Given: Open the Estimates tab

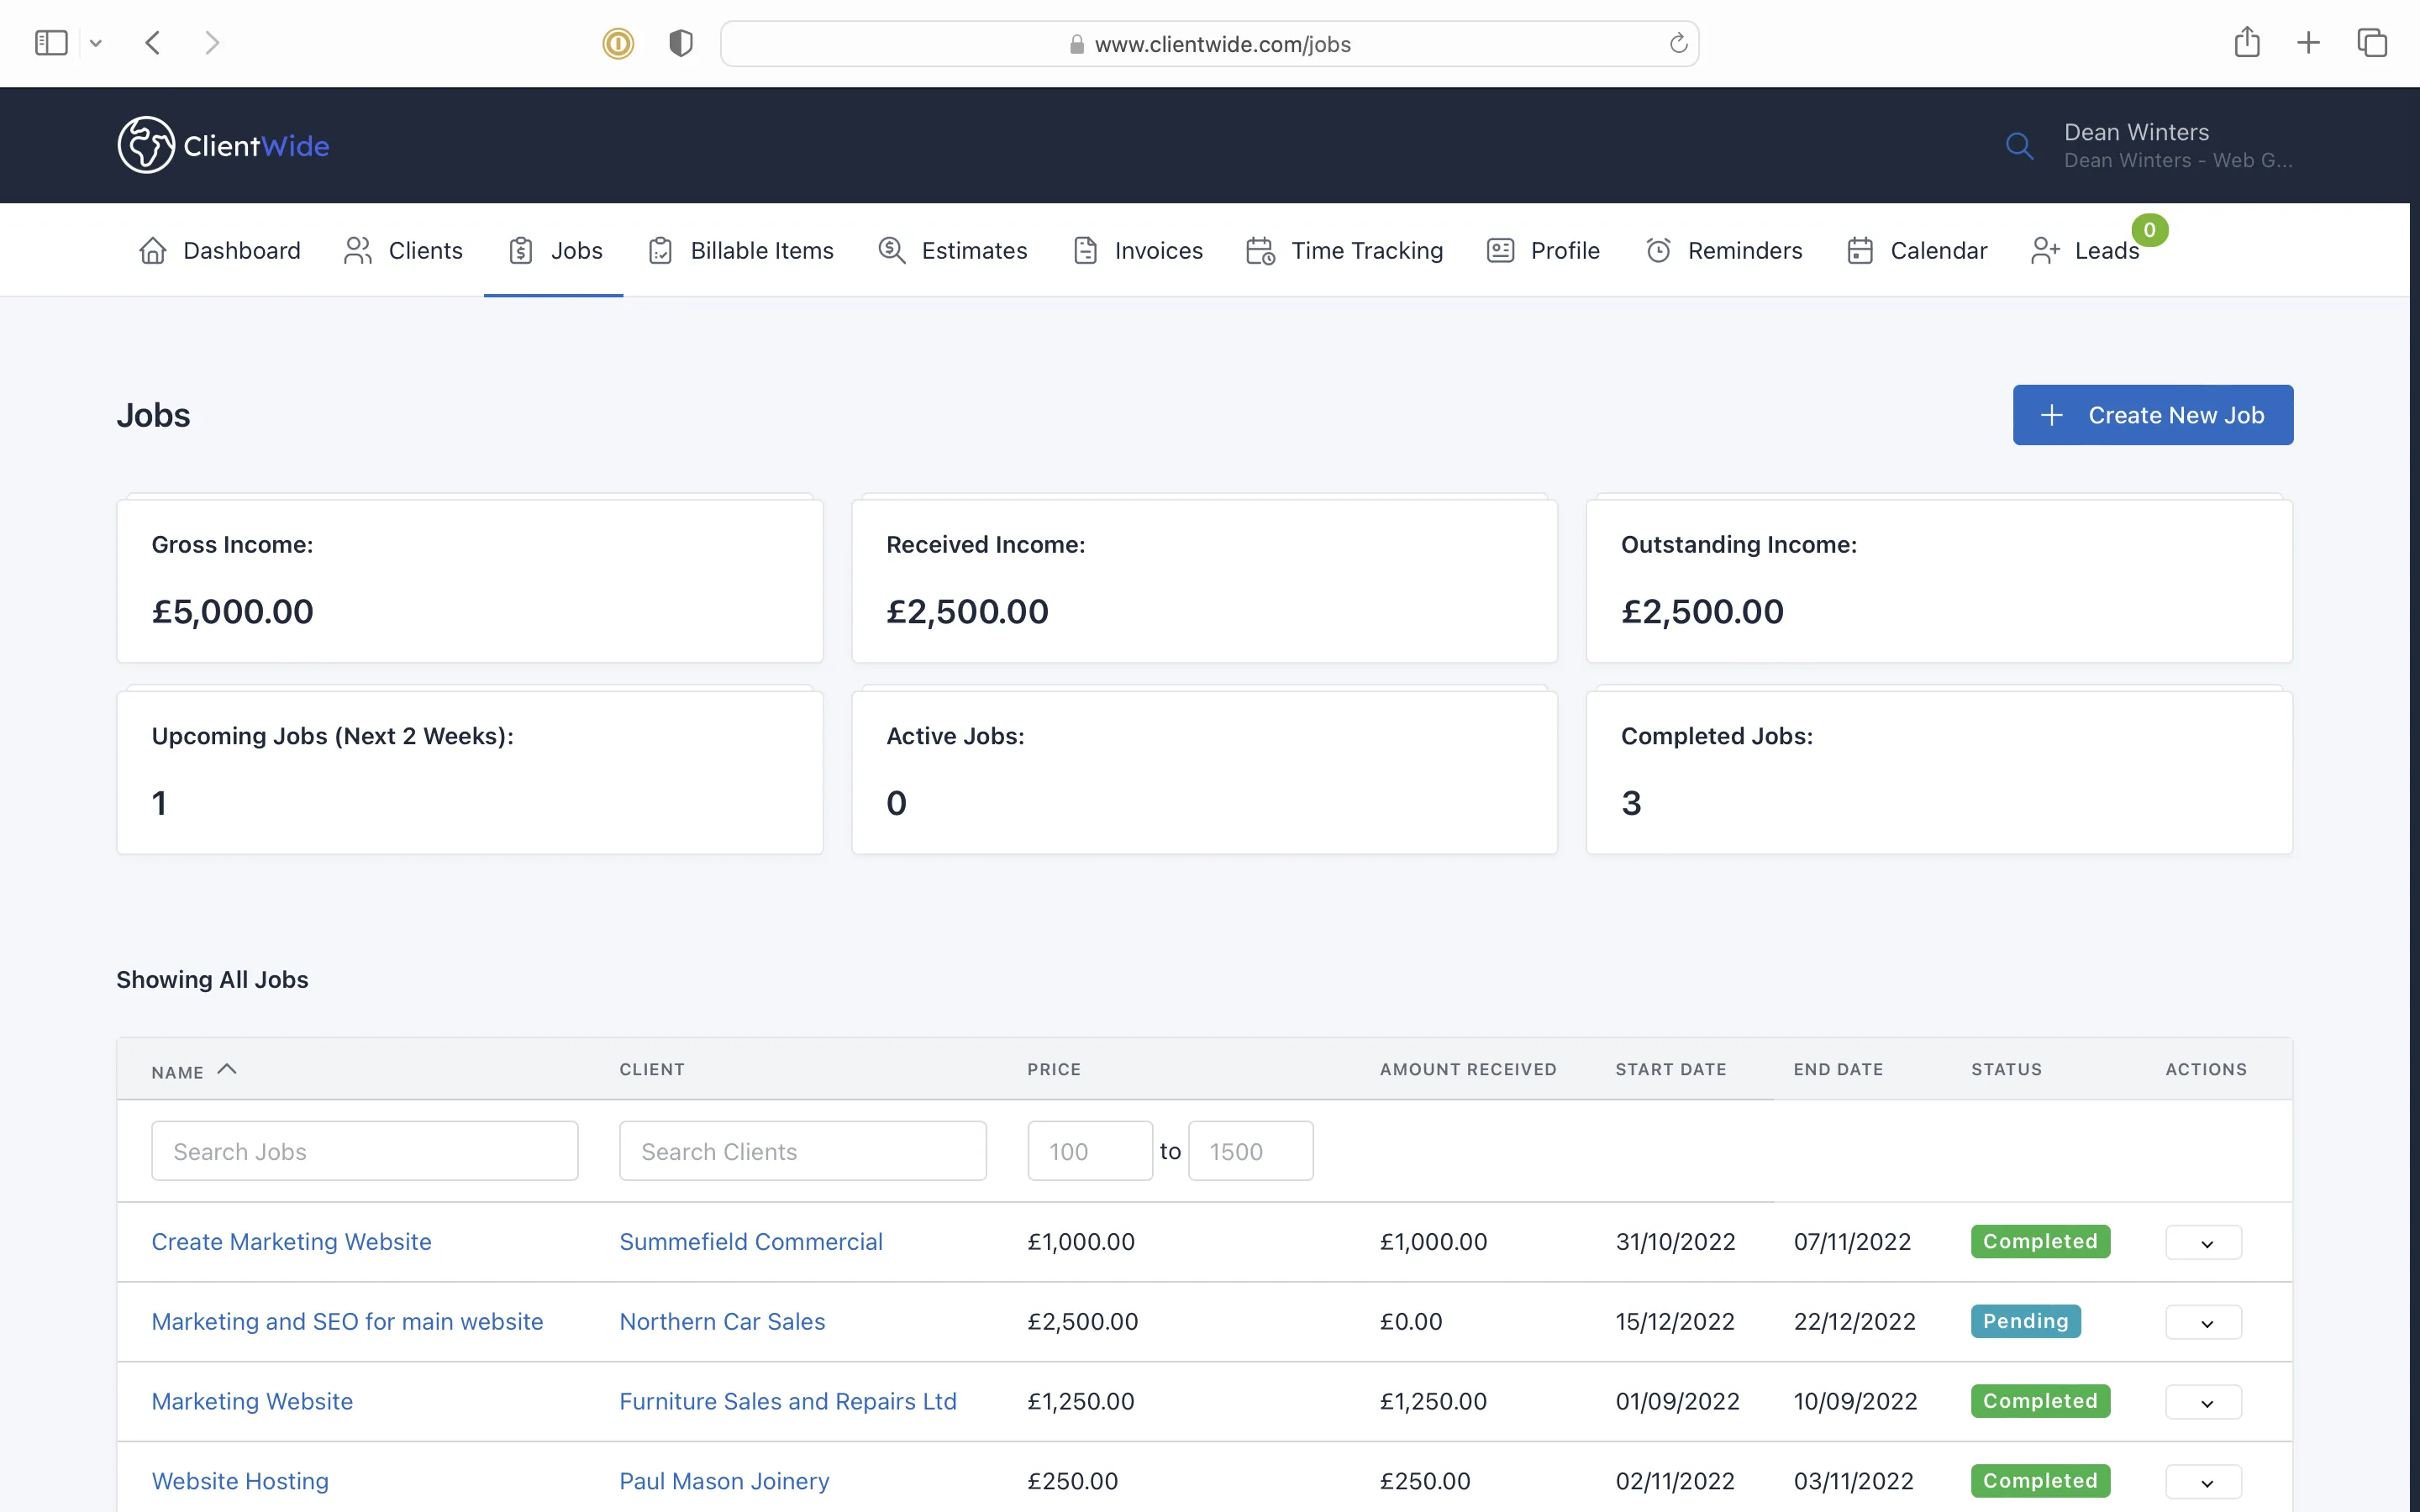Looking at the screenshot, I should [952, 250].
